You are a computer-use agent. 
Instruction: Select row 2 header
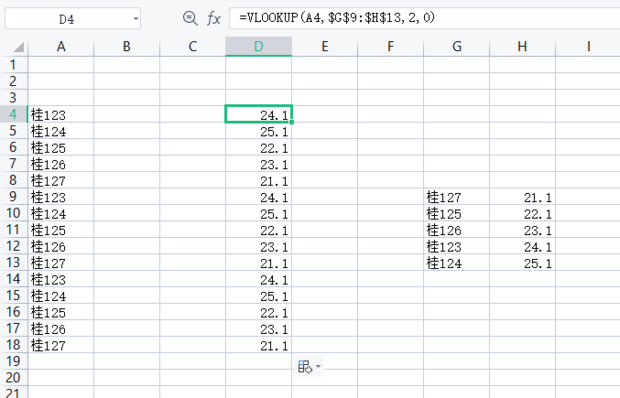click(13, 81)
